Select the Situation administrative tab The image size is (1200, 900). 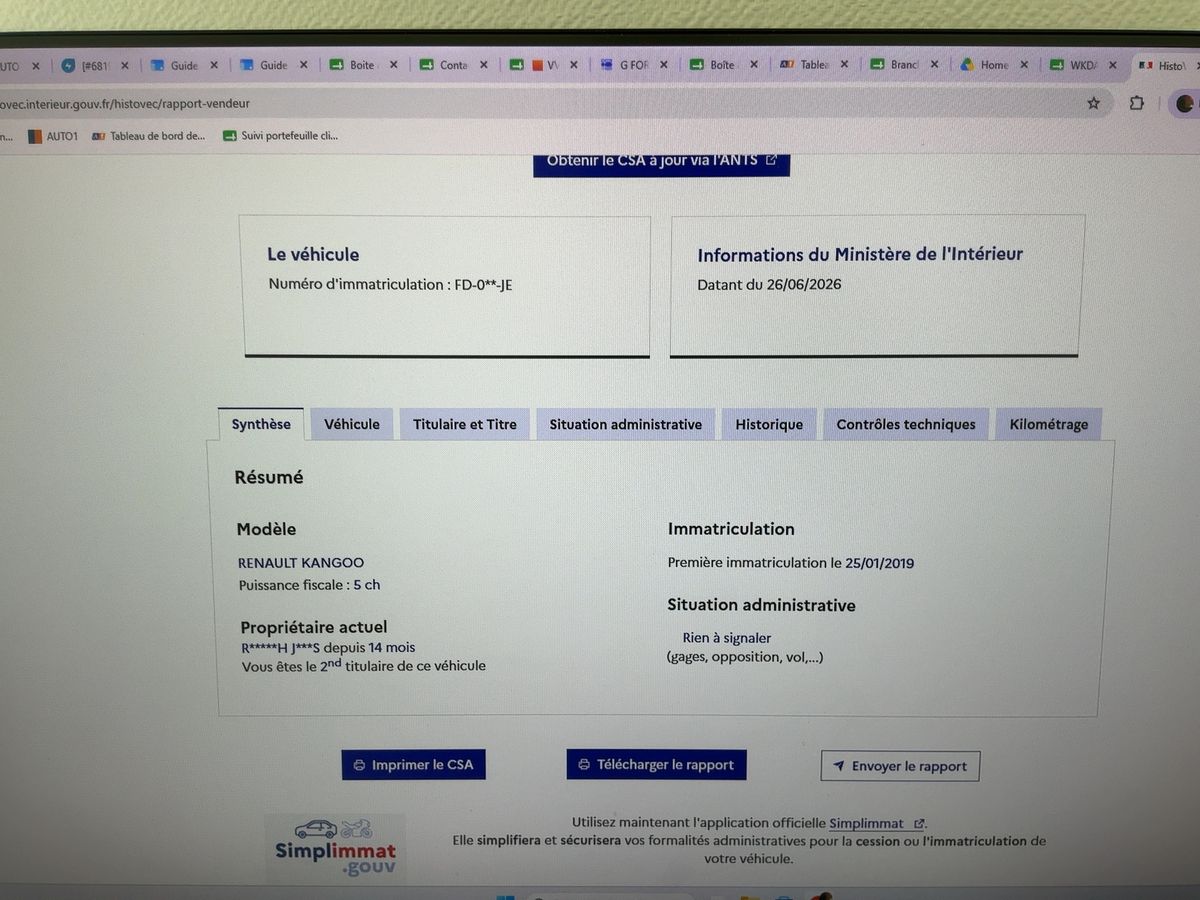pyautogui.click(x=626, y=424)
